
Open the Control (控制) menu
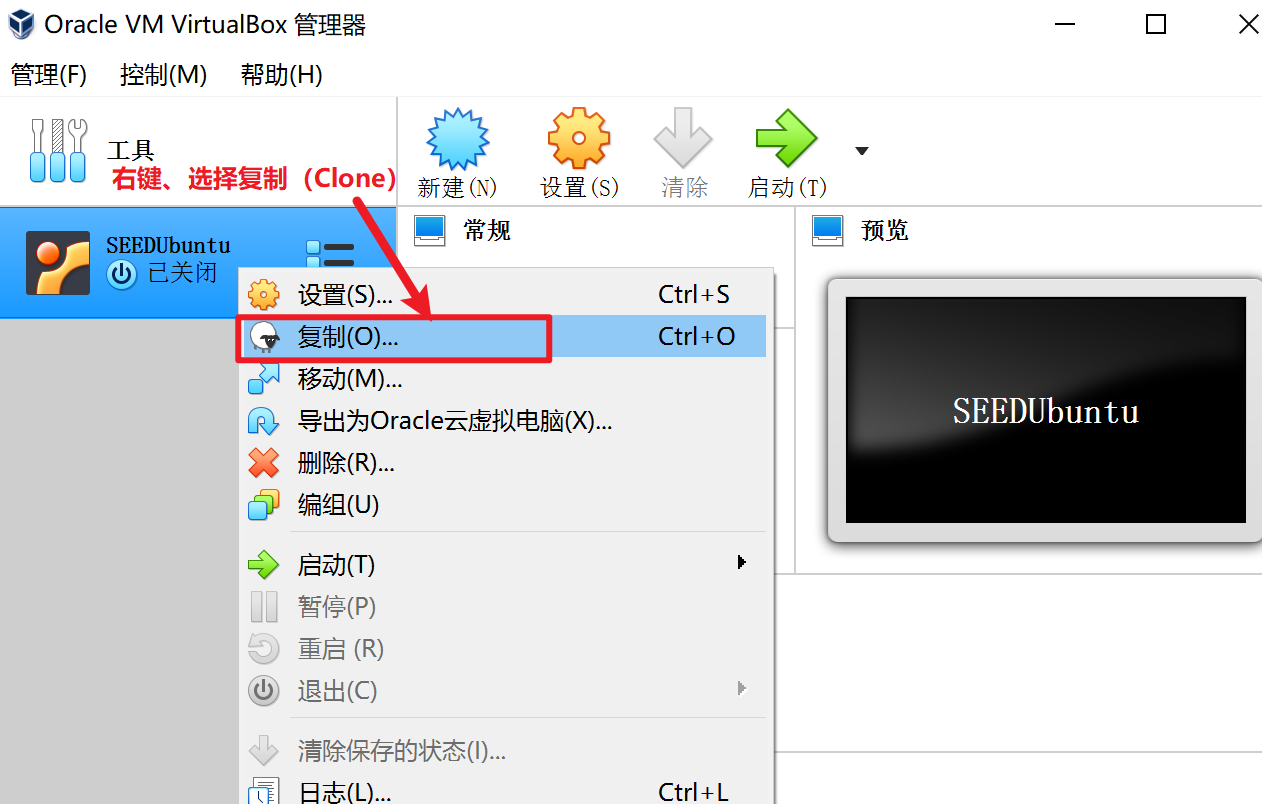tap(163, 75)
